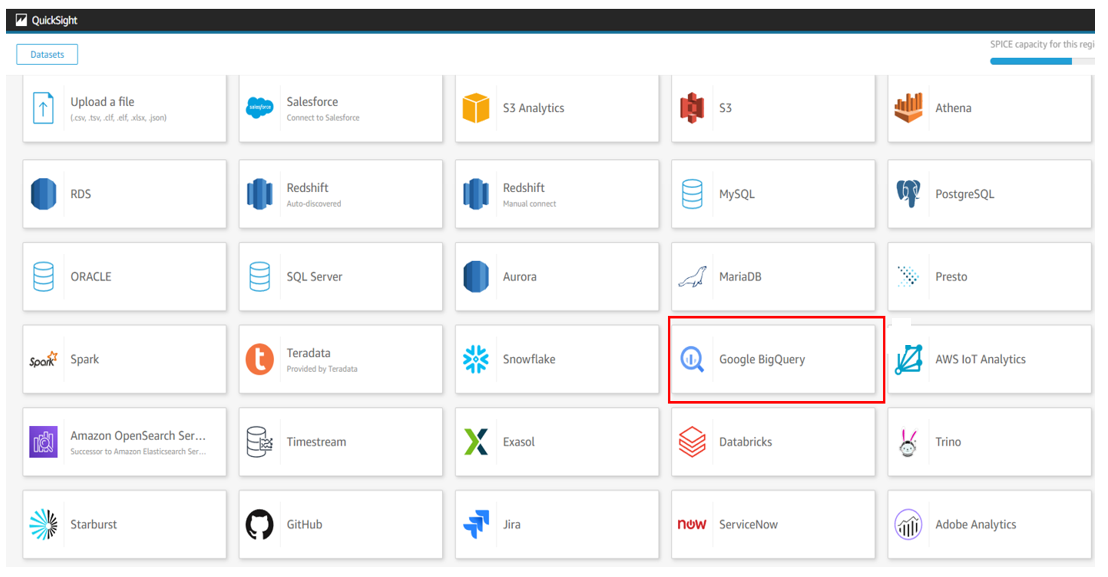Select the Presto dotted logo icon
This screenshot has width=1108, height=577.
pos(908,276)
